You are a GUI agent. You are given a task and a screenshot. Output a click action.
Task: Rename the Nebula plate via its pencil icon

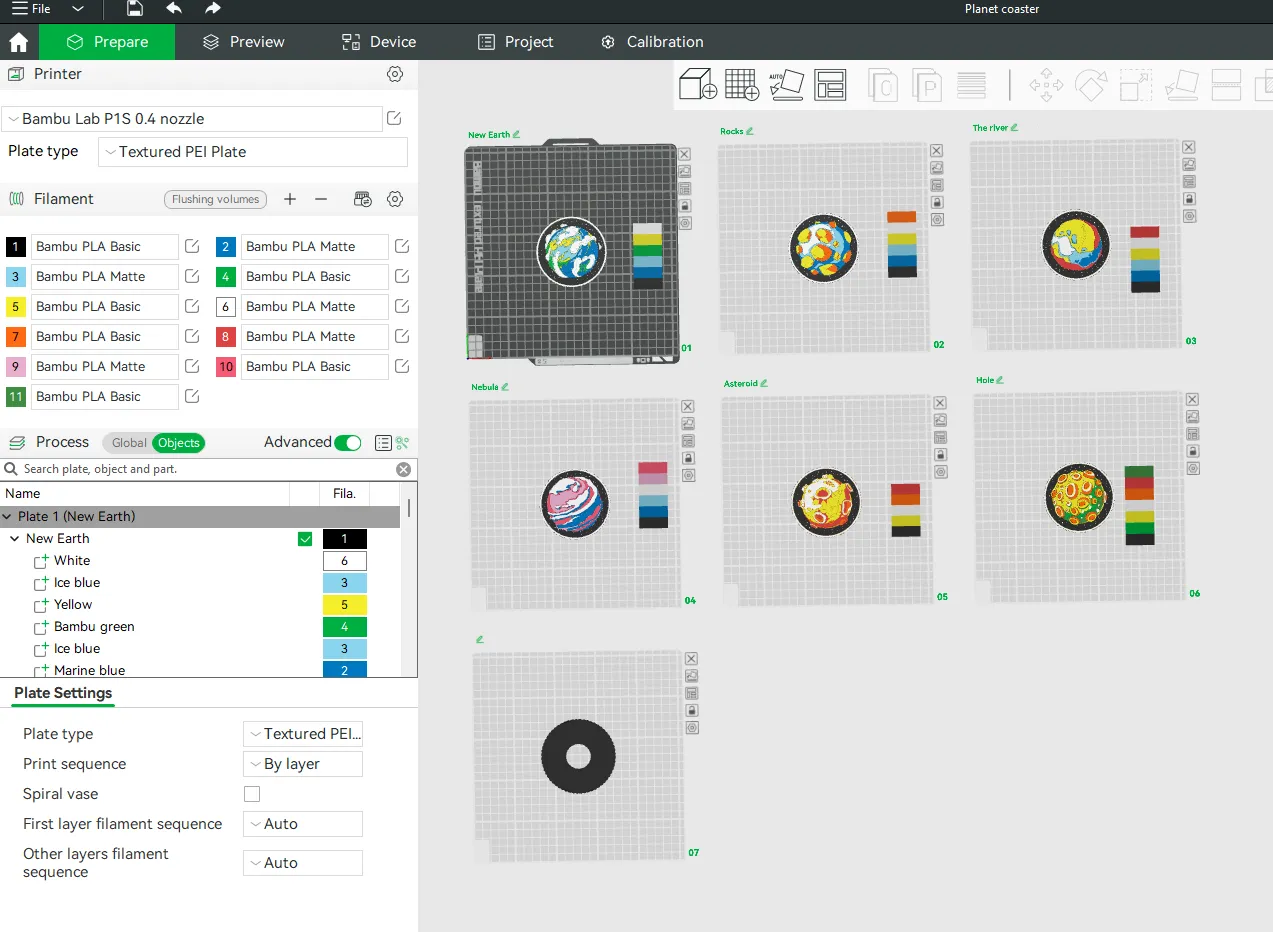[x=505, y=387]
